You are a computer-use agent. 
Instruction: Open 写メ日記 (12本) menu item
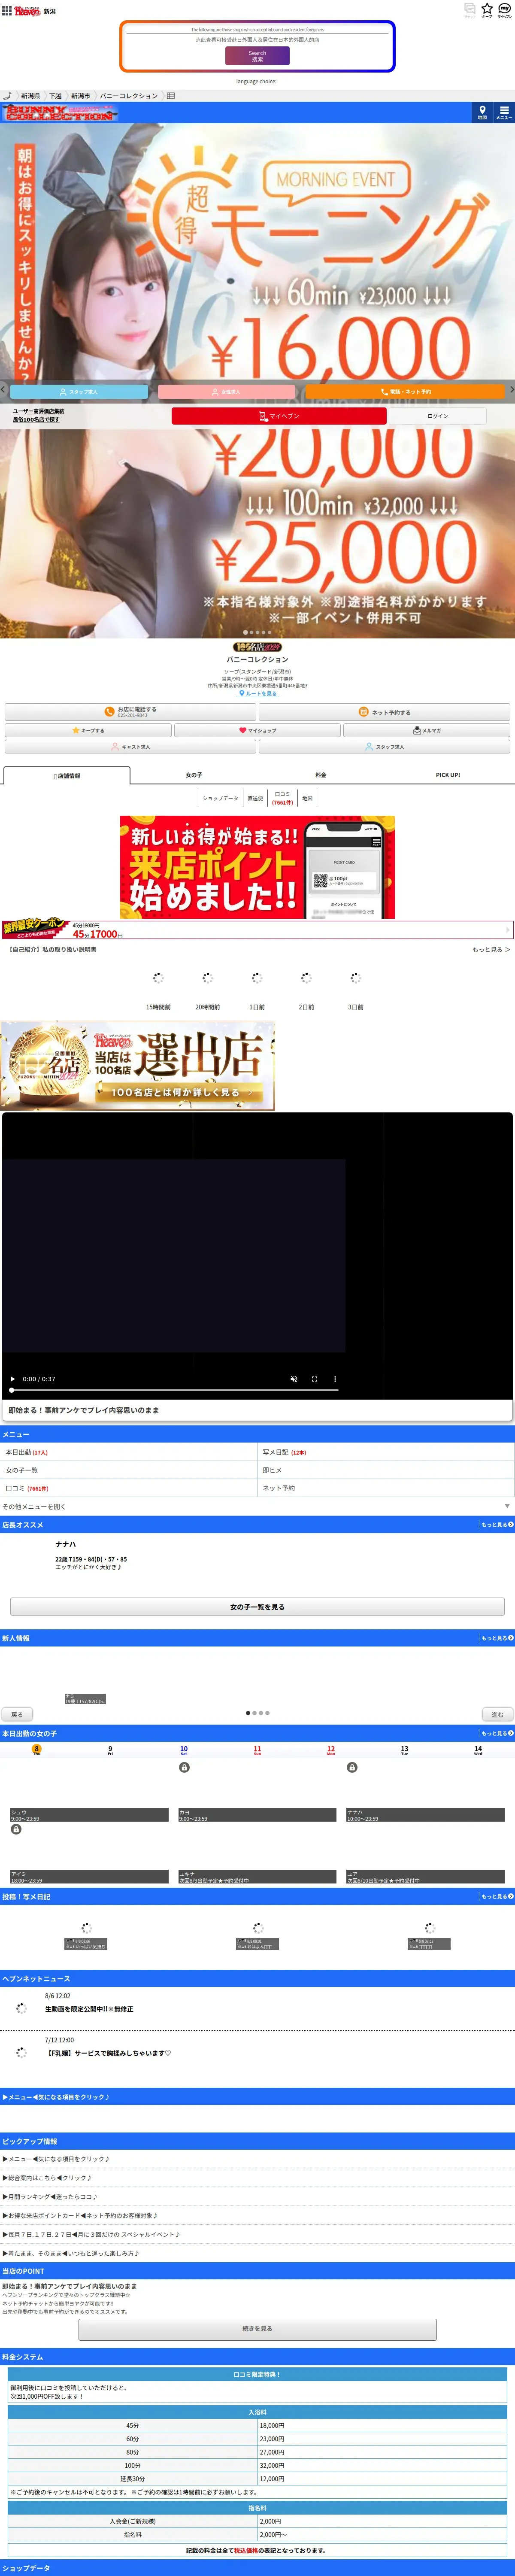coord(386,1452)
